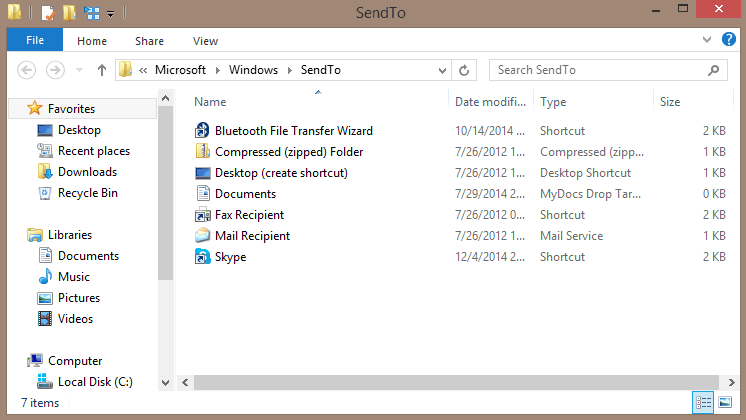Click the Fax Recipient file name
746x420 pixels.
click(x=249, y=215)
